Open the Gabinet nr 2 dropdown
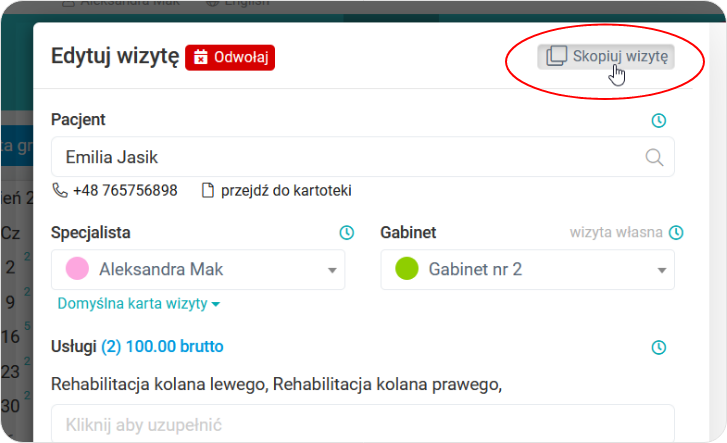 (x=528, y=270)
